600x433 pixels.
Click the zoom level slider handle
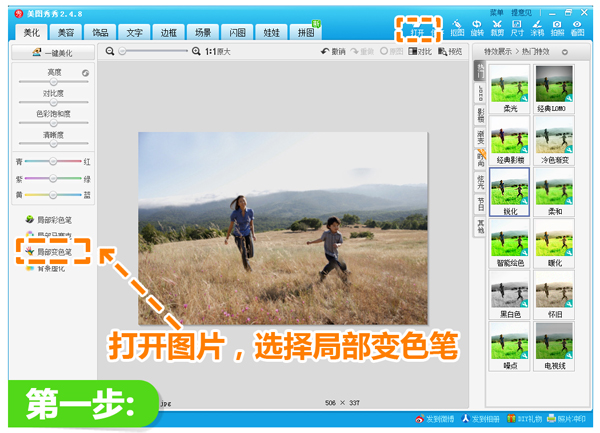pos(122,51)
